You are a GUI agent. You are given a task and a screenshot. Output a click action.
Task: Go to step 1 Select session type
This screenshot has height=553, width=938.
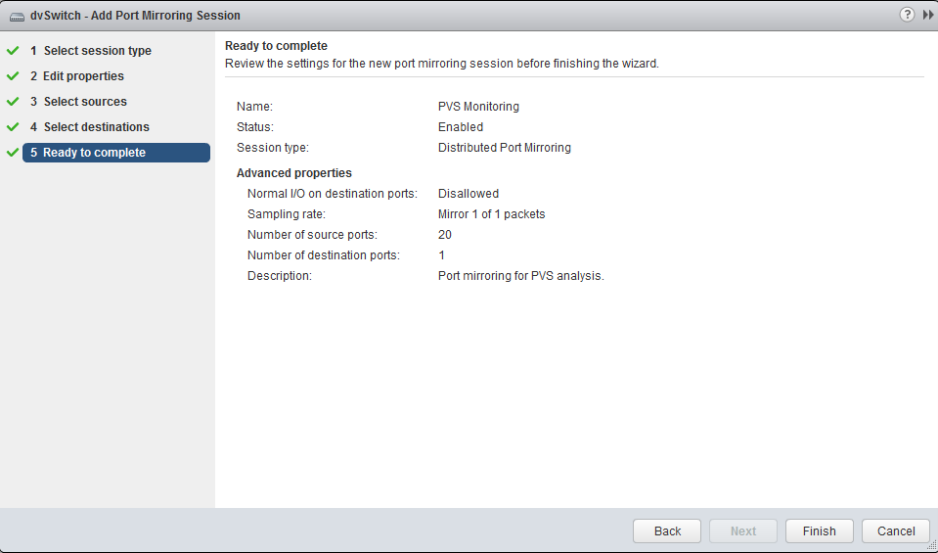(x=97, y=50)
